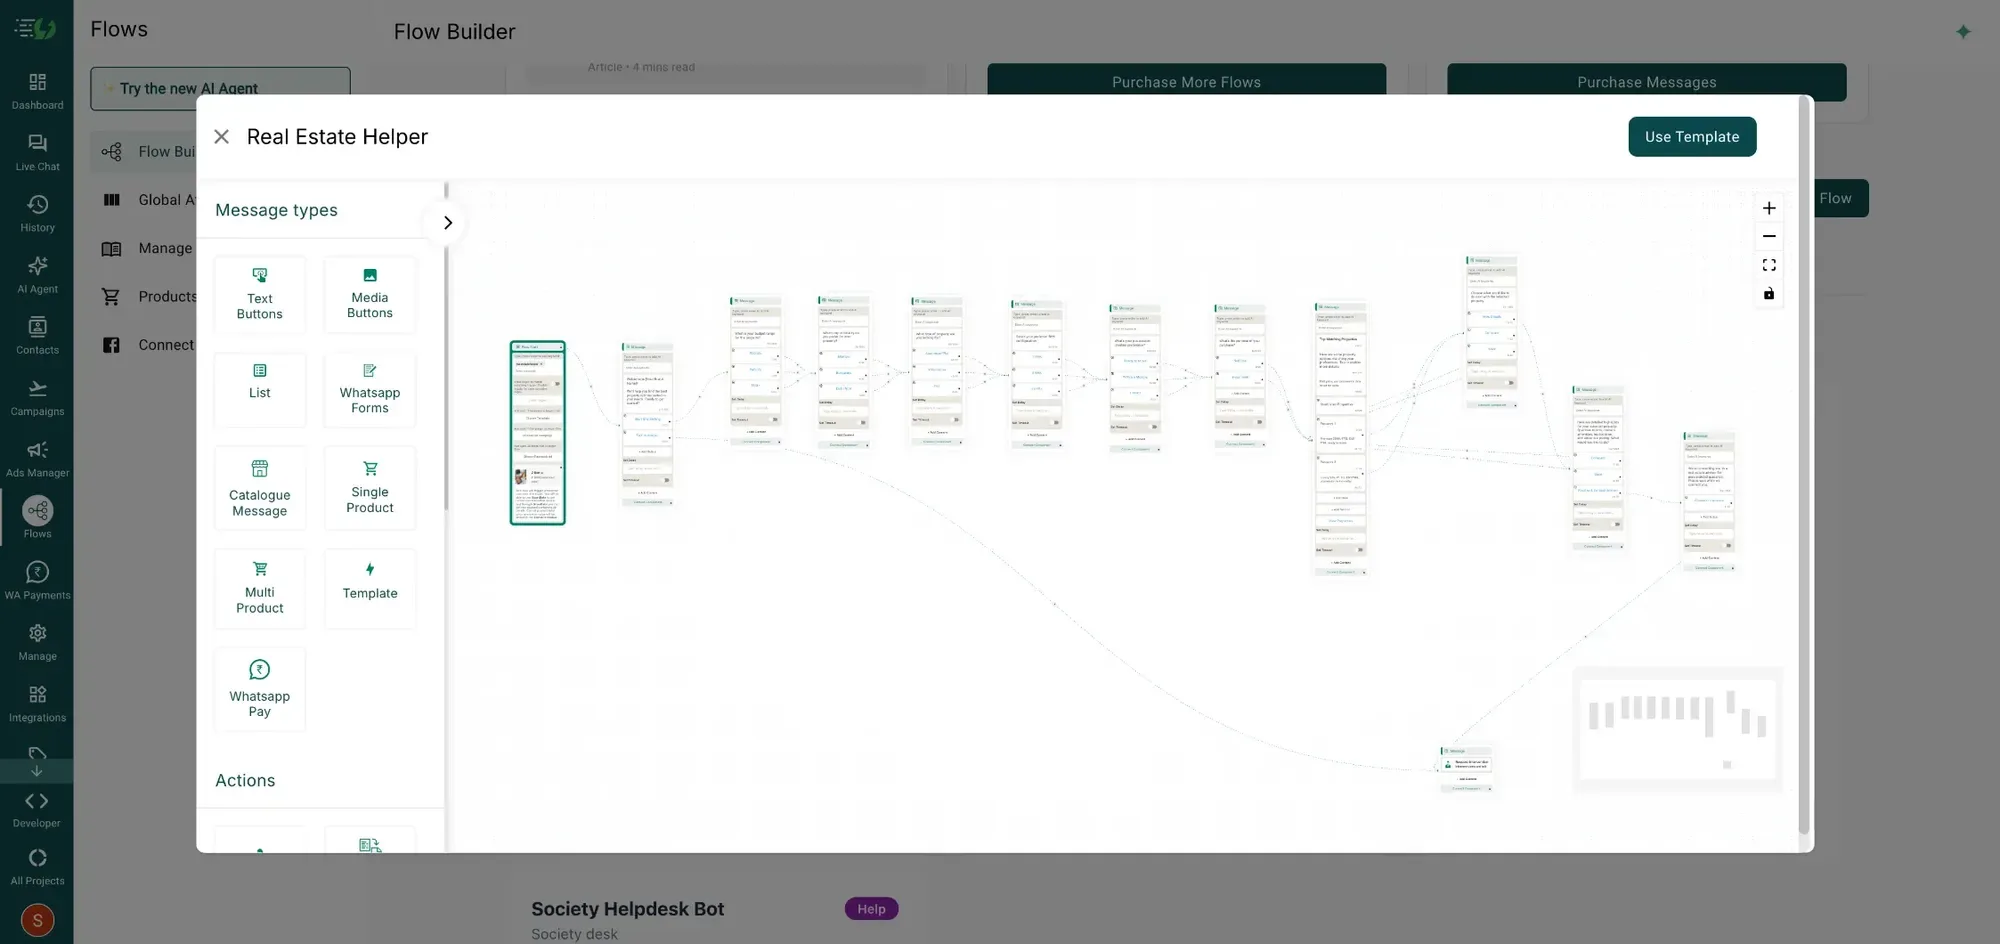
Task: Open the Manage gear in the sidebar
Action: [37, 642]
